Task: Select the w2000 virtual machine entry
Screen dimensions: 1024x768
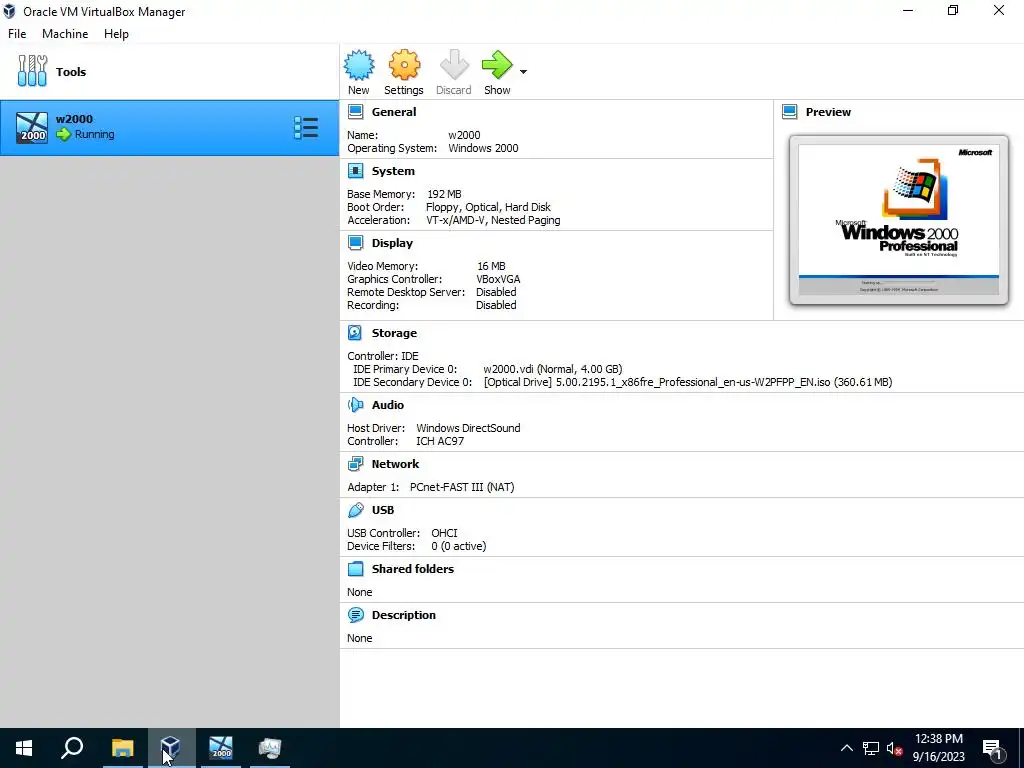Action: coord(169,127)
